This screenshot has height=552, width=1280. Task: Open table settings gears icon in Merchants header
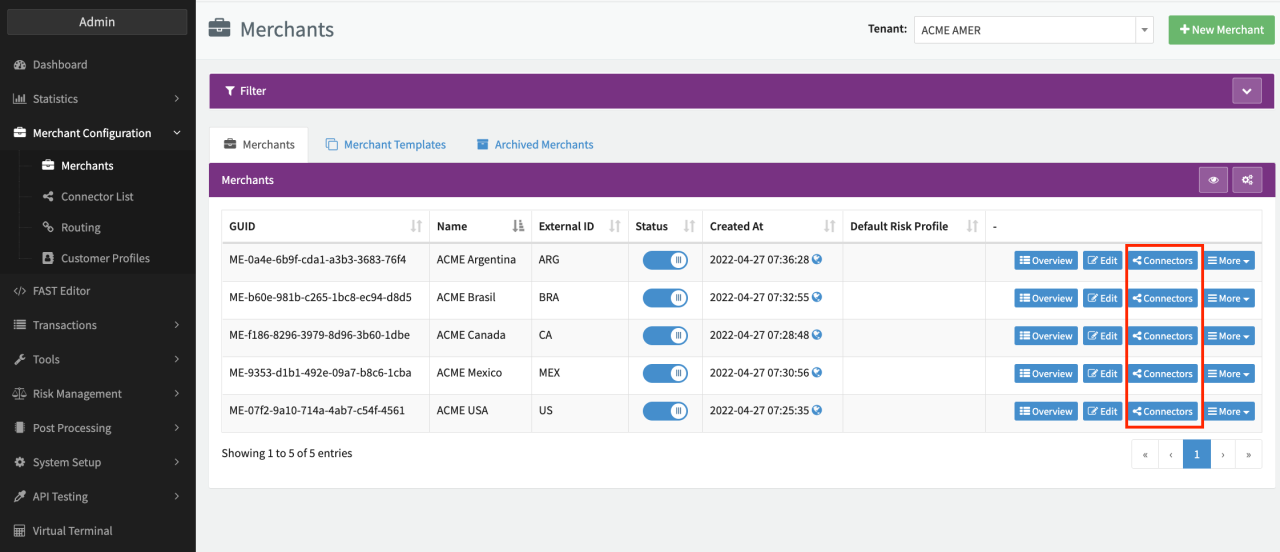tap(1247, 180)
